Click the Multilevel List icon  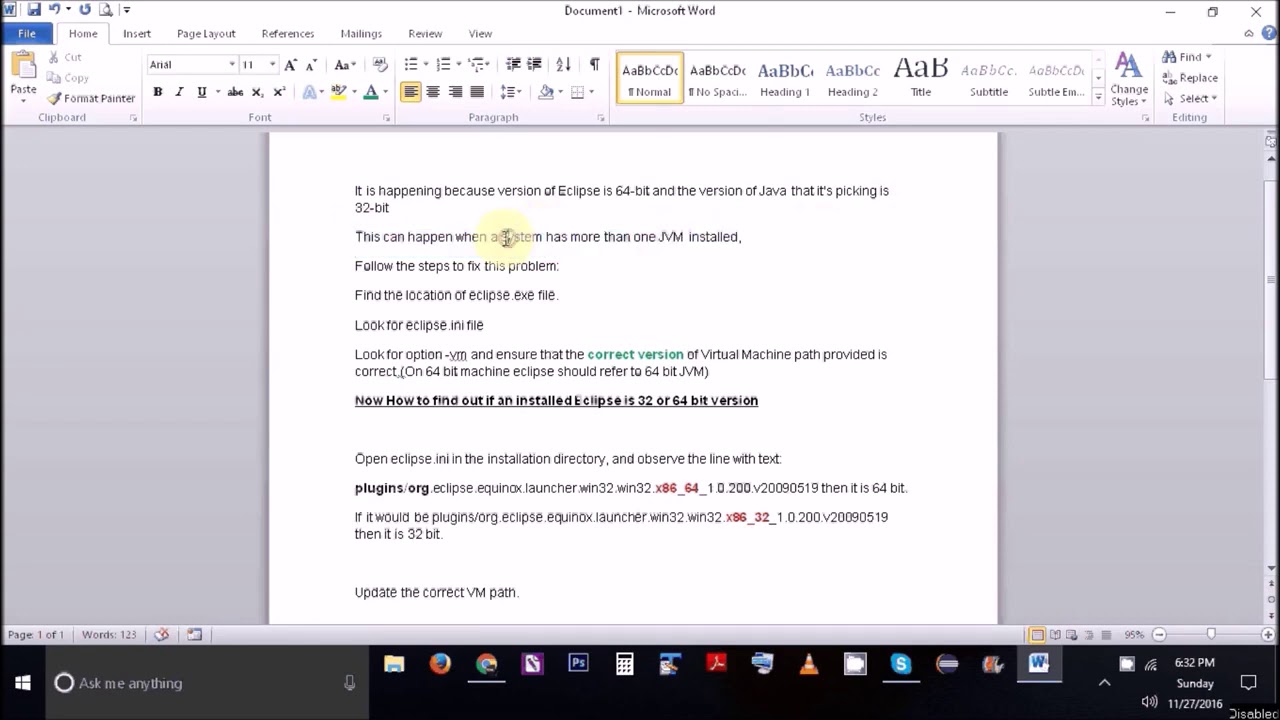tap(477, 64)
